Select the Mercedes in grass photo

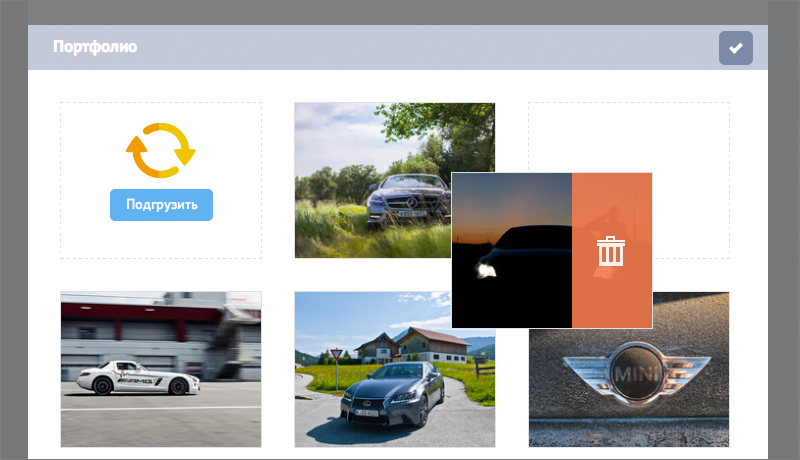372,180
